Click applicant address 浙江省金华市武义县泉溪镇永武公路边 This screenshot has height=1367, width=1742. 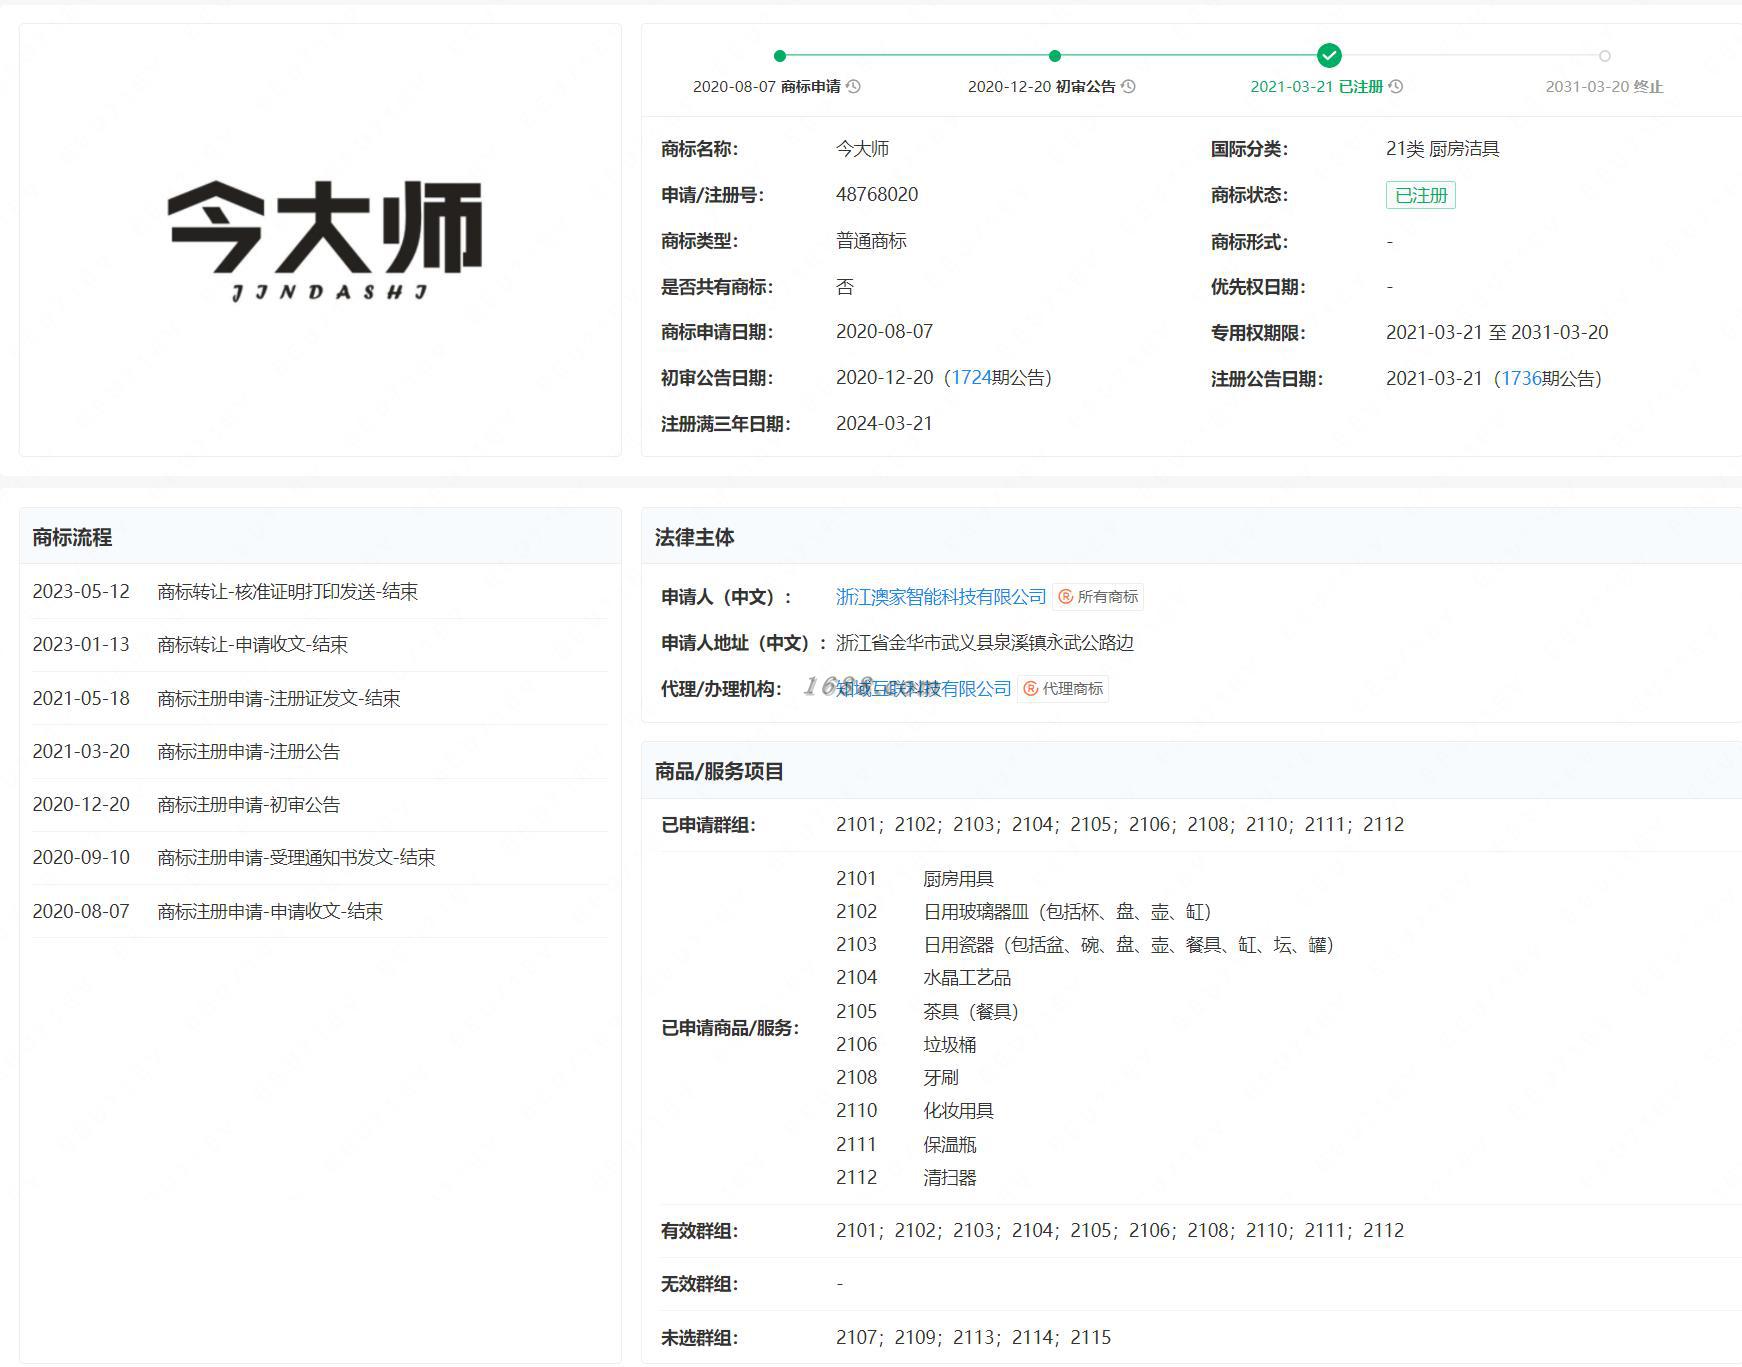coord(985,643)
